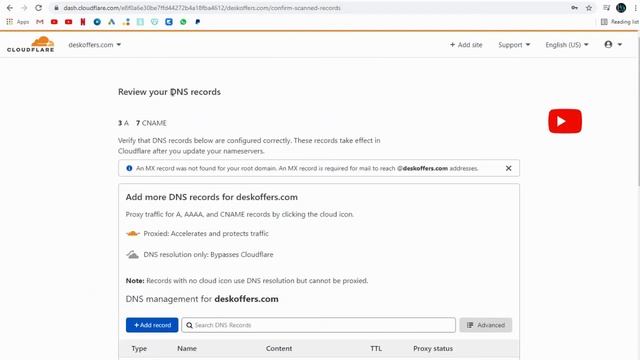This screenshot has width=640, height=360.
Task: Click the 3 A record count
Action: click(x=123, y=123)
